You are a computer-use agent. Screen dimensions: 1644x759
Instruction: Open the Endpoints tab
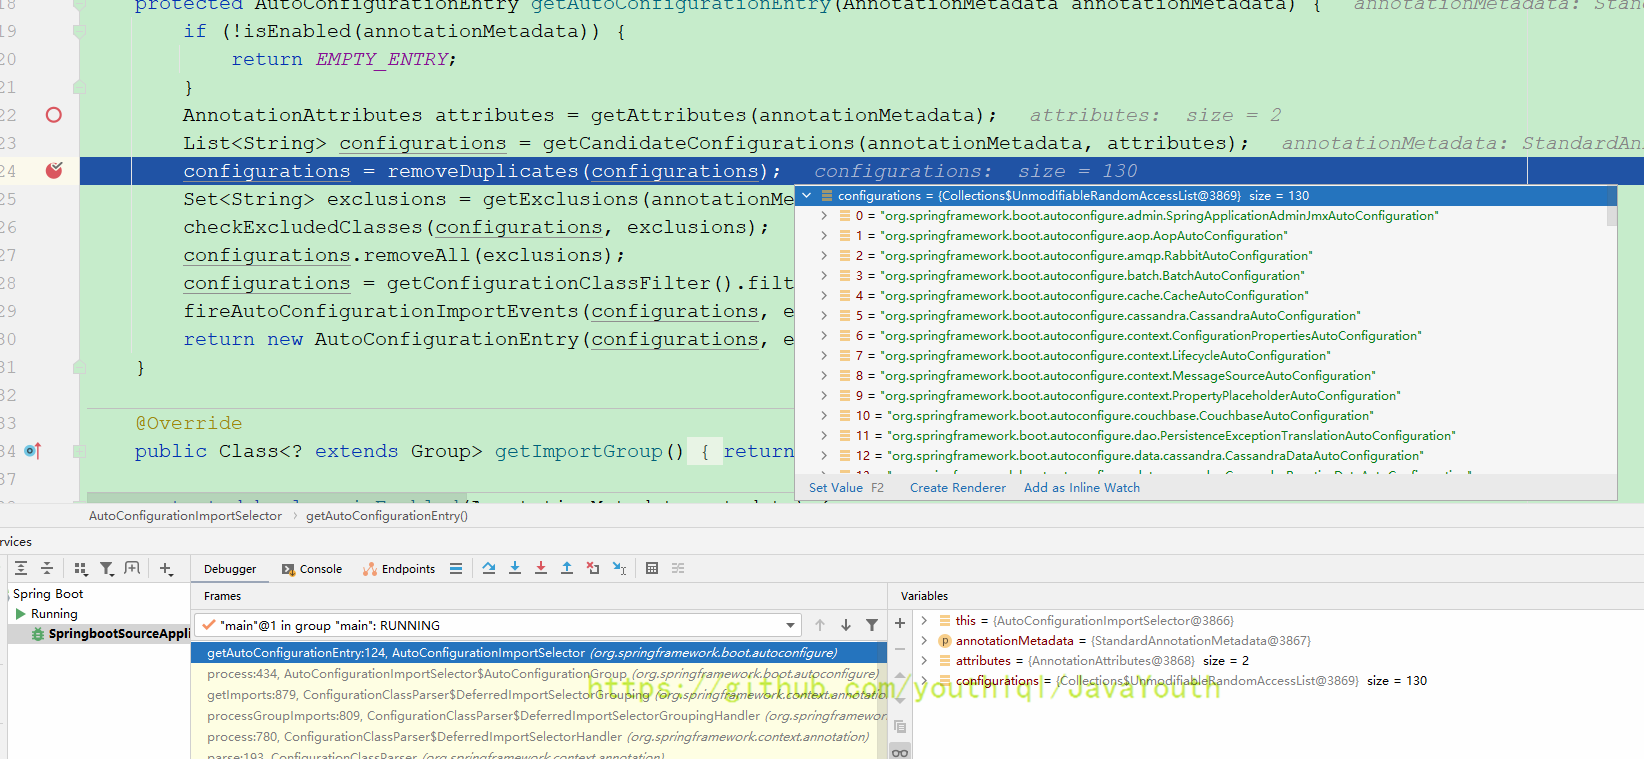tap(399, 569)
